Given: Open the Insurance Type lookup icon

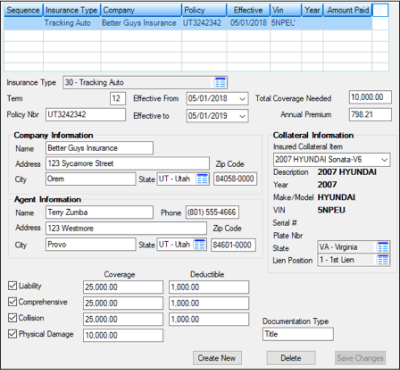Looking at the screenshot, I should tap(220, 82).
